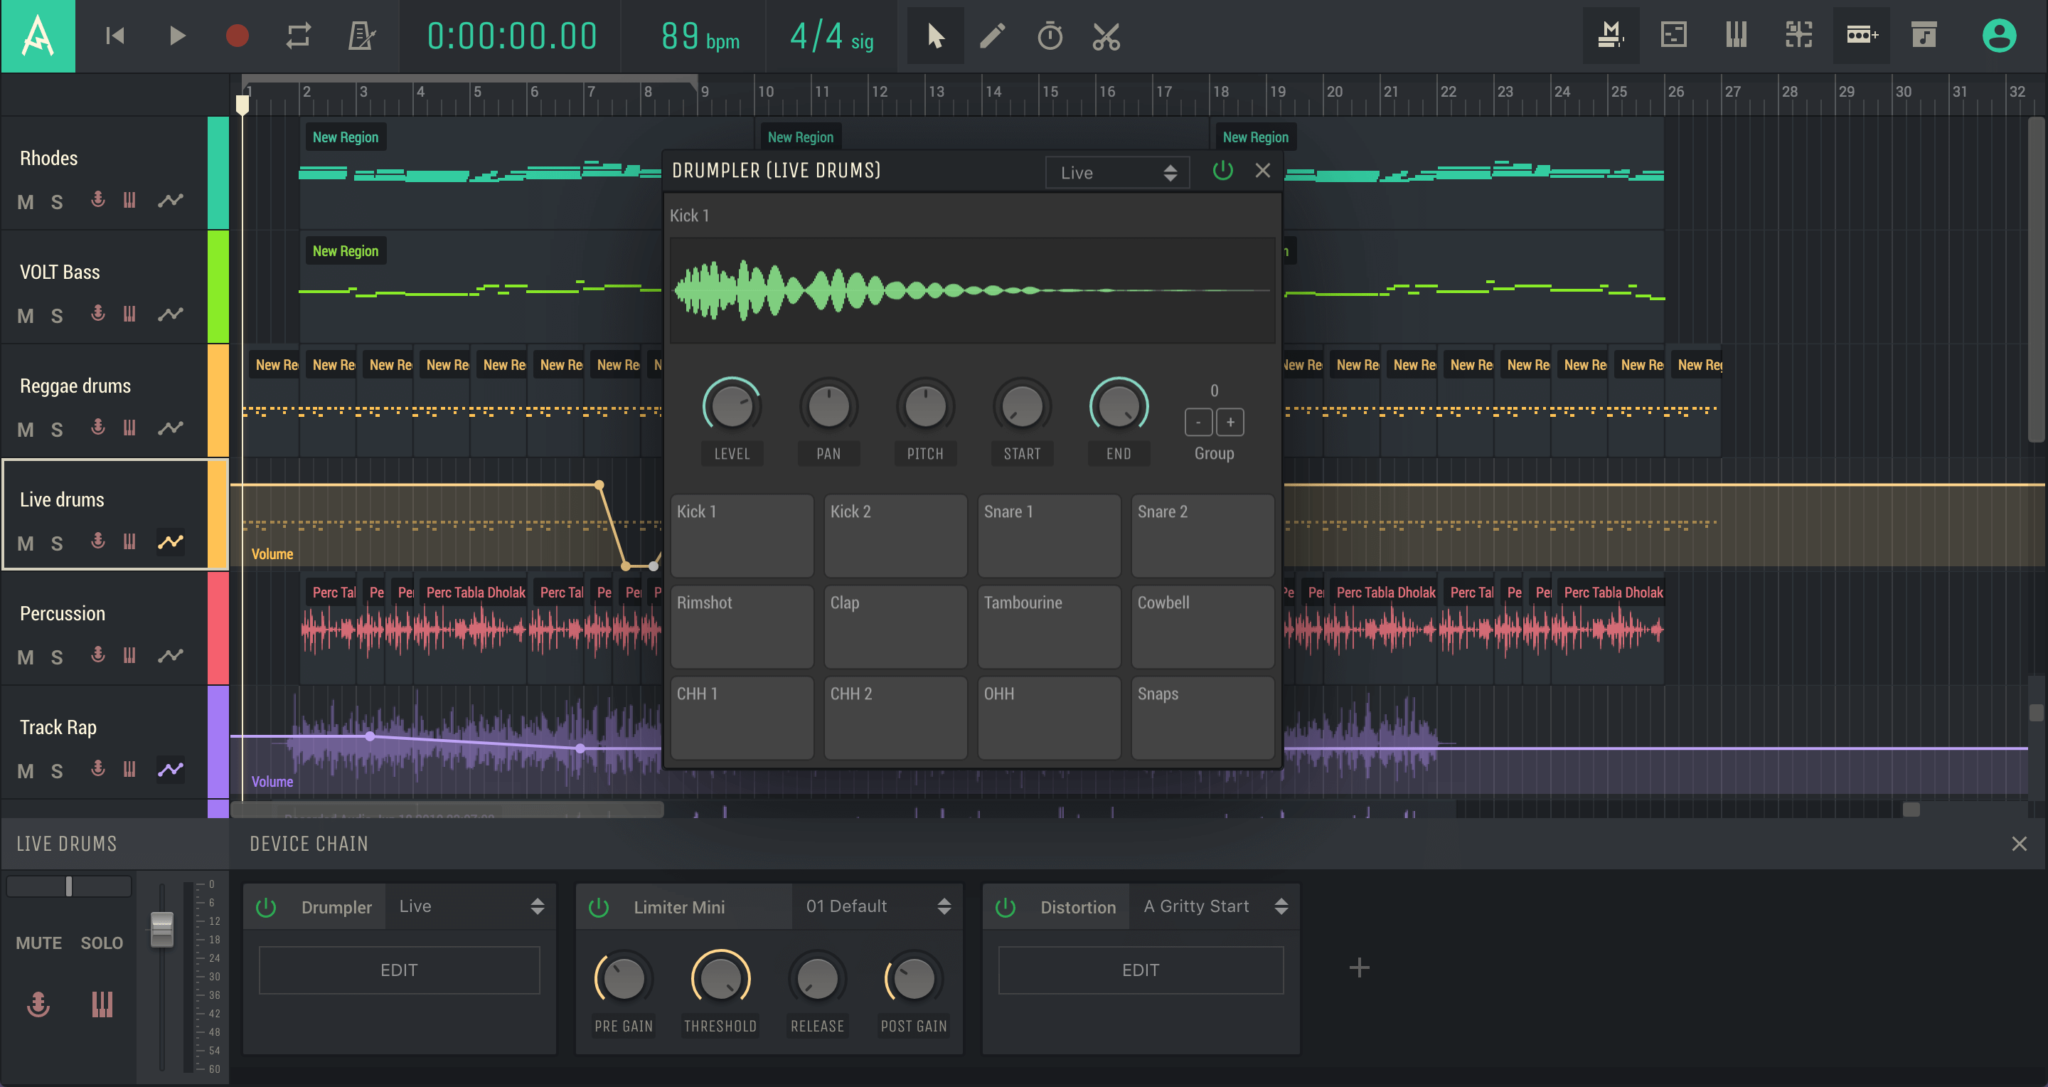The image size is (2048, 1087).
Task: Open the user account profile icon
Action: 1998,37
